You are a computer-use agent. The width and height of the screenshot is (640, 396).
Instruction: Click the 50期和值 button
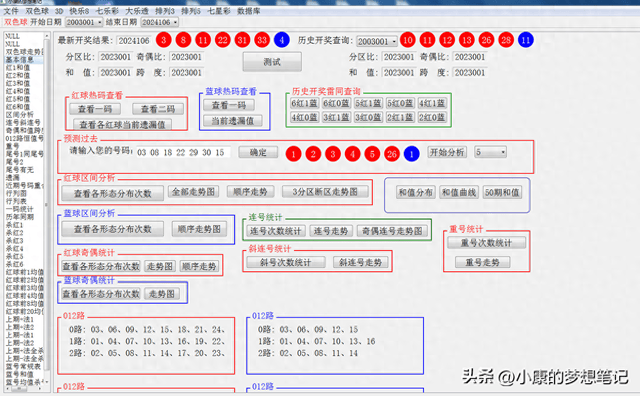(x=502, y=192)
